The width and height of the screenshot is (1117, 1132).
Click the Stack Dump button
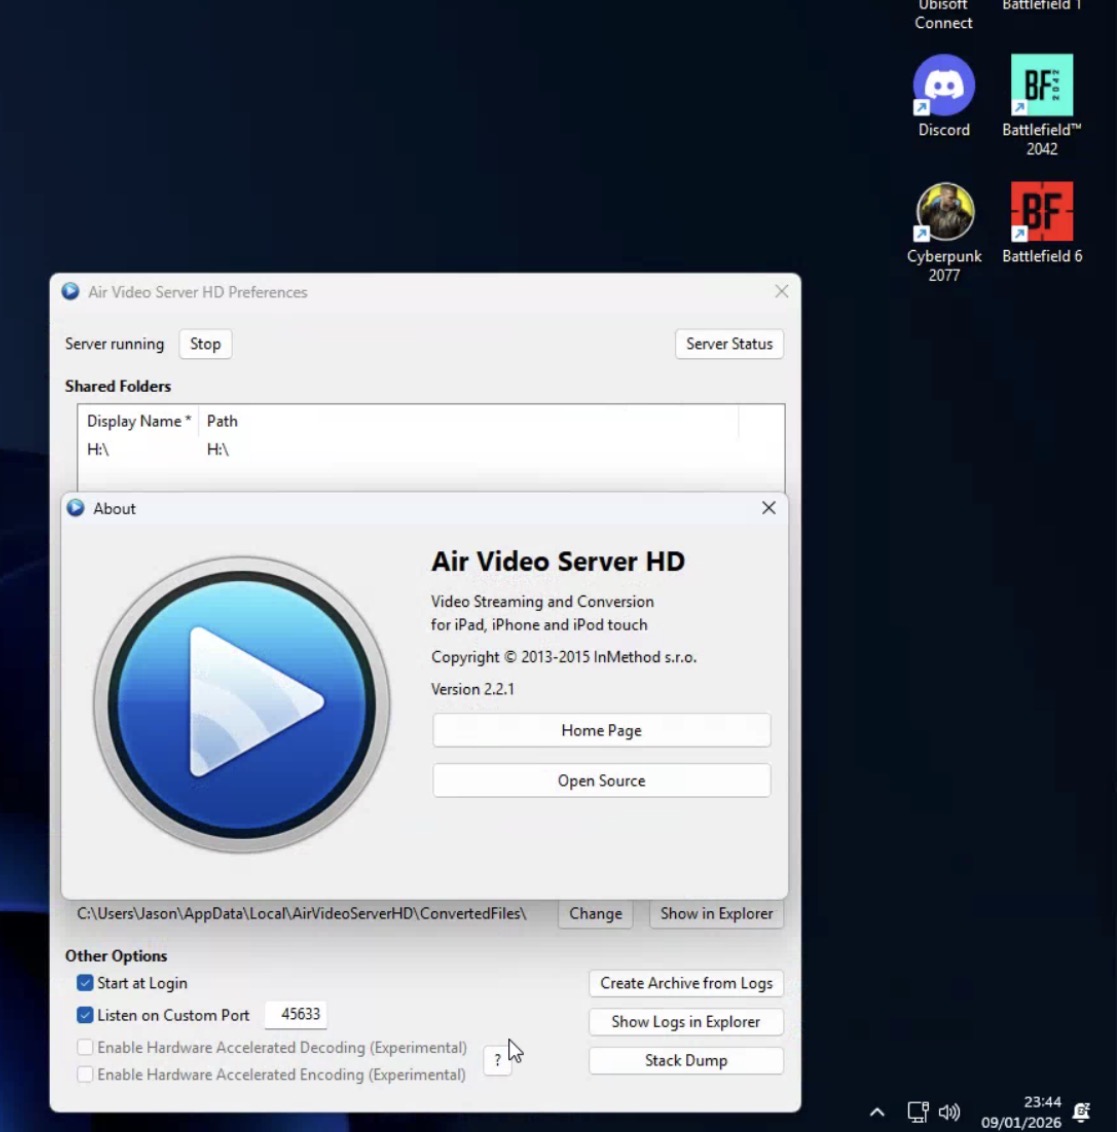(686, 1061)
